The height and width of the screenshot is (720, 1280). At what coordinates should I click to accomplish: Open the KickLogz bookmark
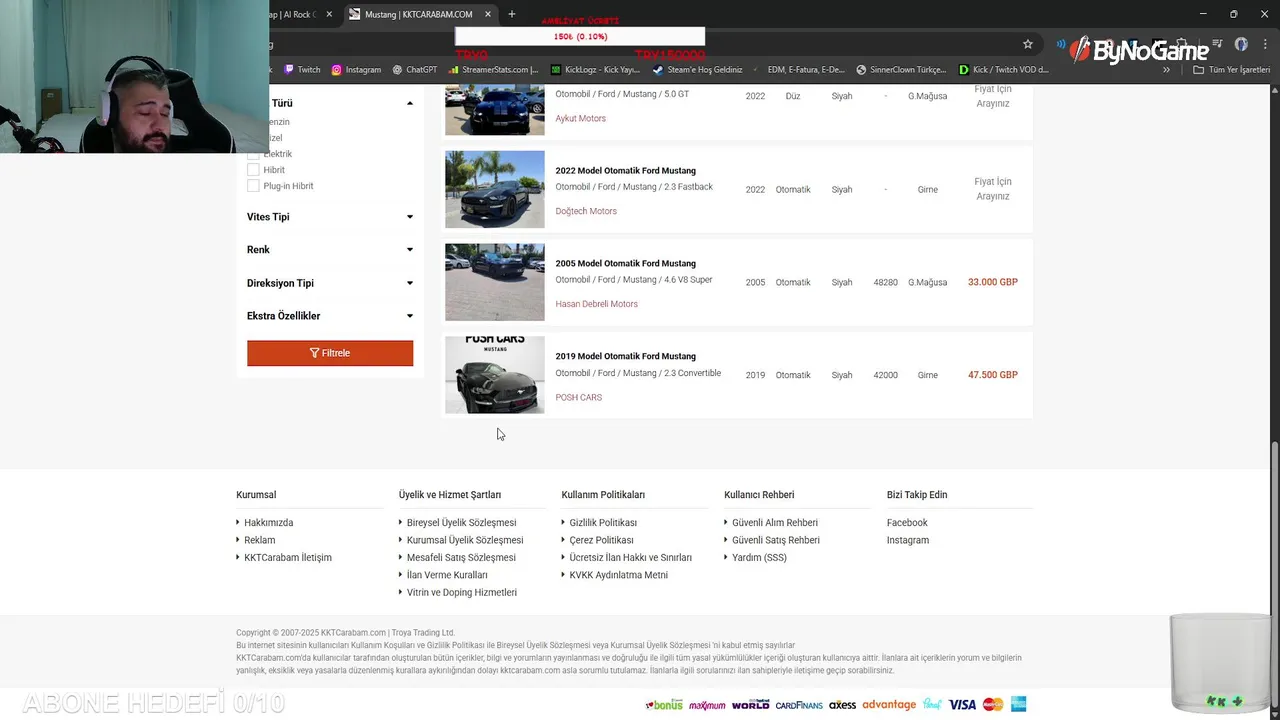[x=595, y=70]
